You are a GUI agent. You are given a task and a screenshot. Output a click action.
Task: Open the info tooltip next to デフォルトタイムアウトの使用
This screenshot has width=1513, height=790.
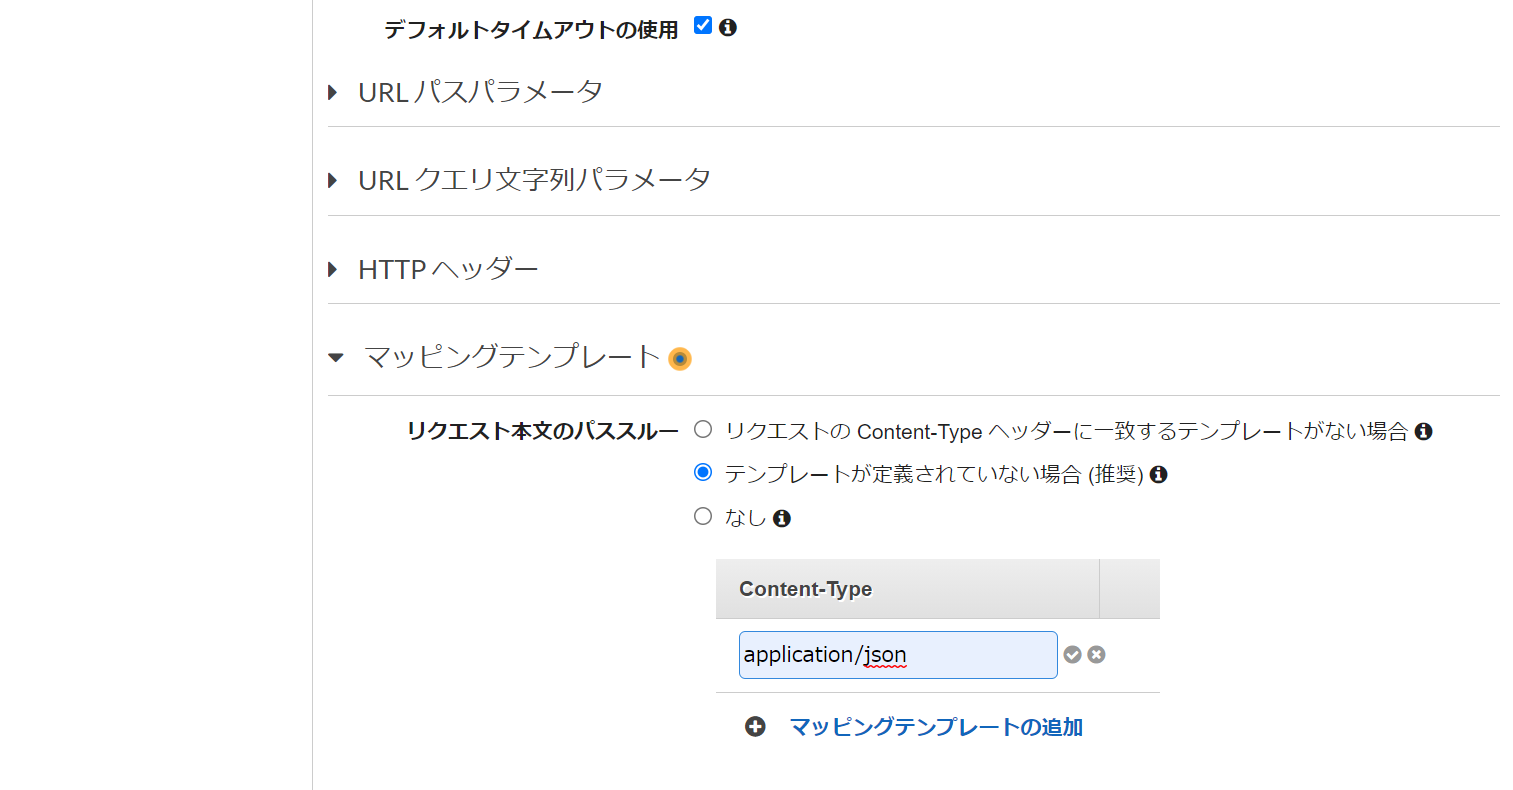727,28
